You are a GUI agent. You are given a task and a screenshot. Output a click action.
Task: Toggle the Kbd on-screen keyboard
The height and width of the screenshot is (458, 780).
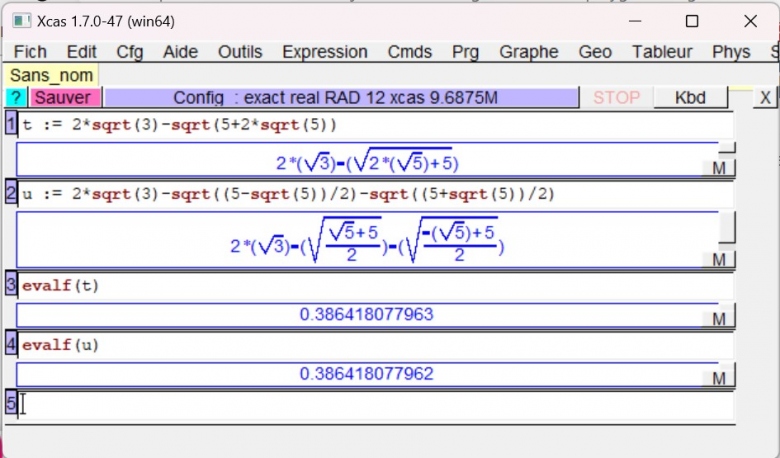(x=690, y=98)
